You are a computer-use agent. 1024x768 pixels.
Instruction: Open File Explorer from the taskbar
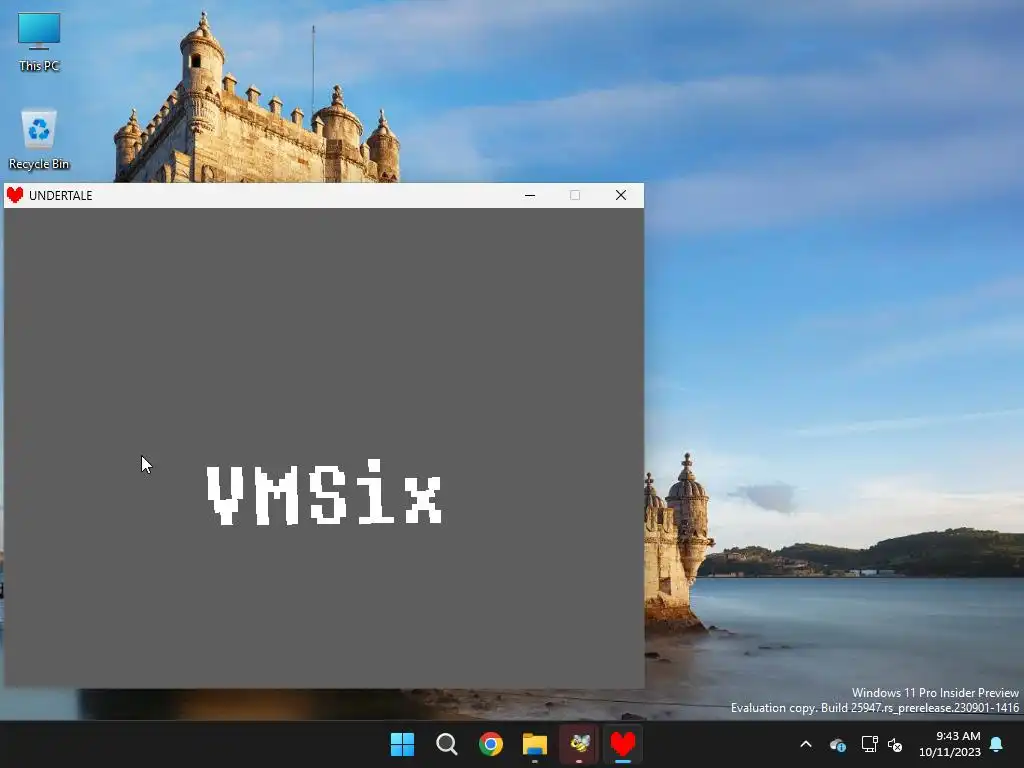point(535,744)
